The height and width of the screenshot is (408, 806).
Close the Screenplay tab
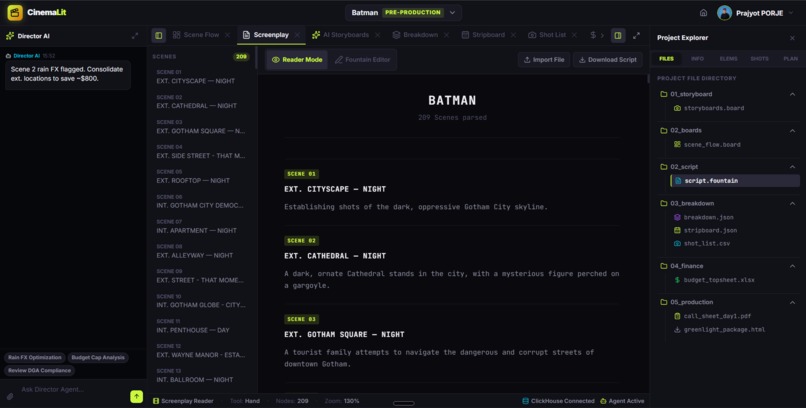pyautogui.click(x=297, y=35)
